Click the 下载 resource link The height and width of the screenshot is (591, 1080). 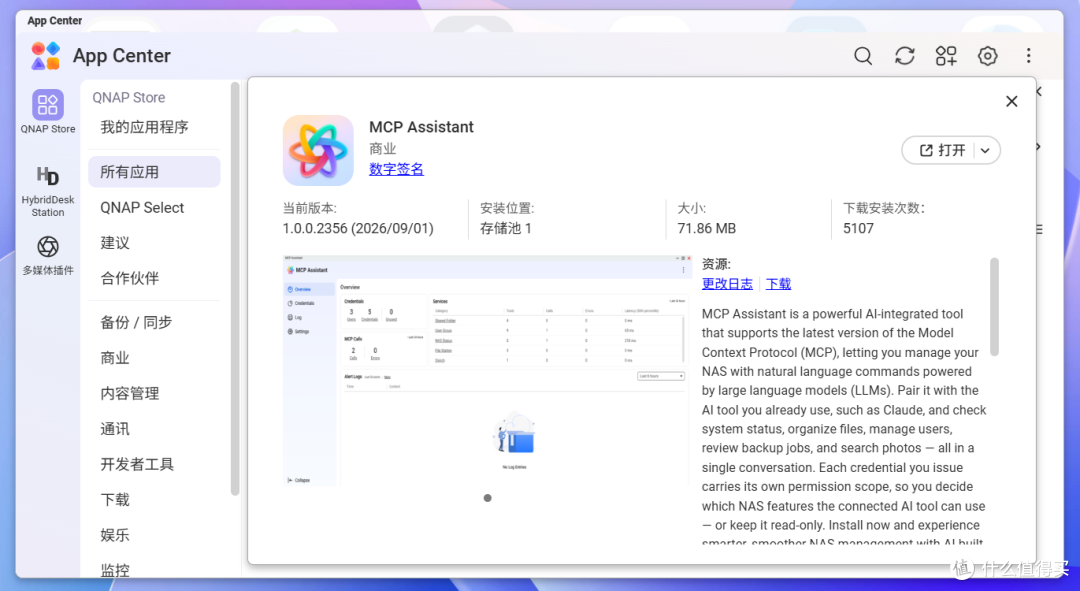778,284
